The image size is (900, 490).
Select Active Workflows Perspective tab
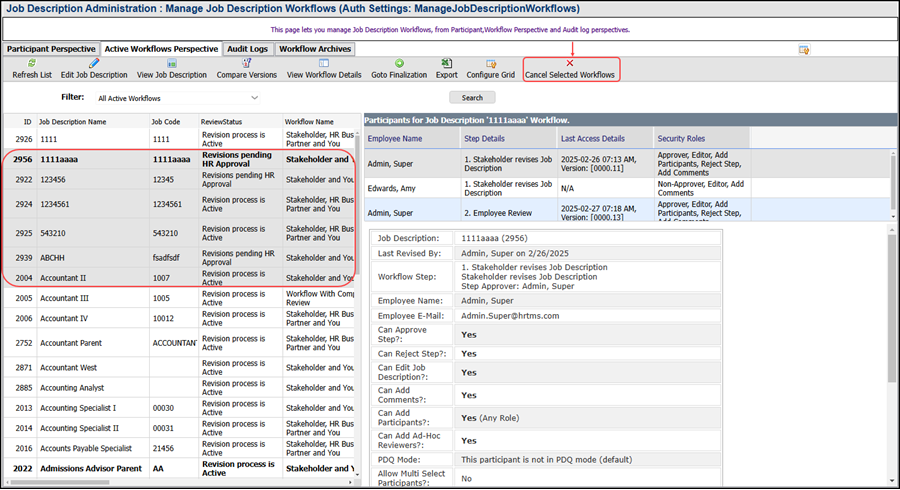(x=161, y=49)
